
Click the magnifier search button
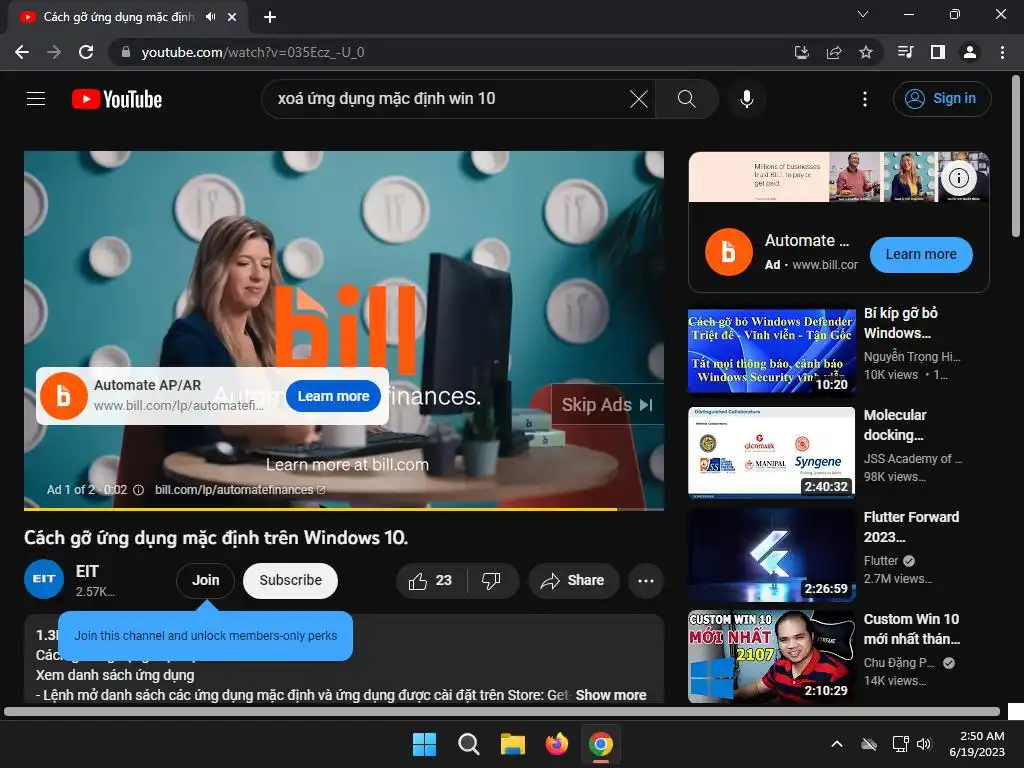[x=686, y=99]
